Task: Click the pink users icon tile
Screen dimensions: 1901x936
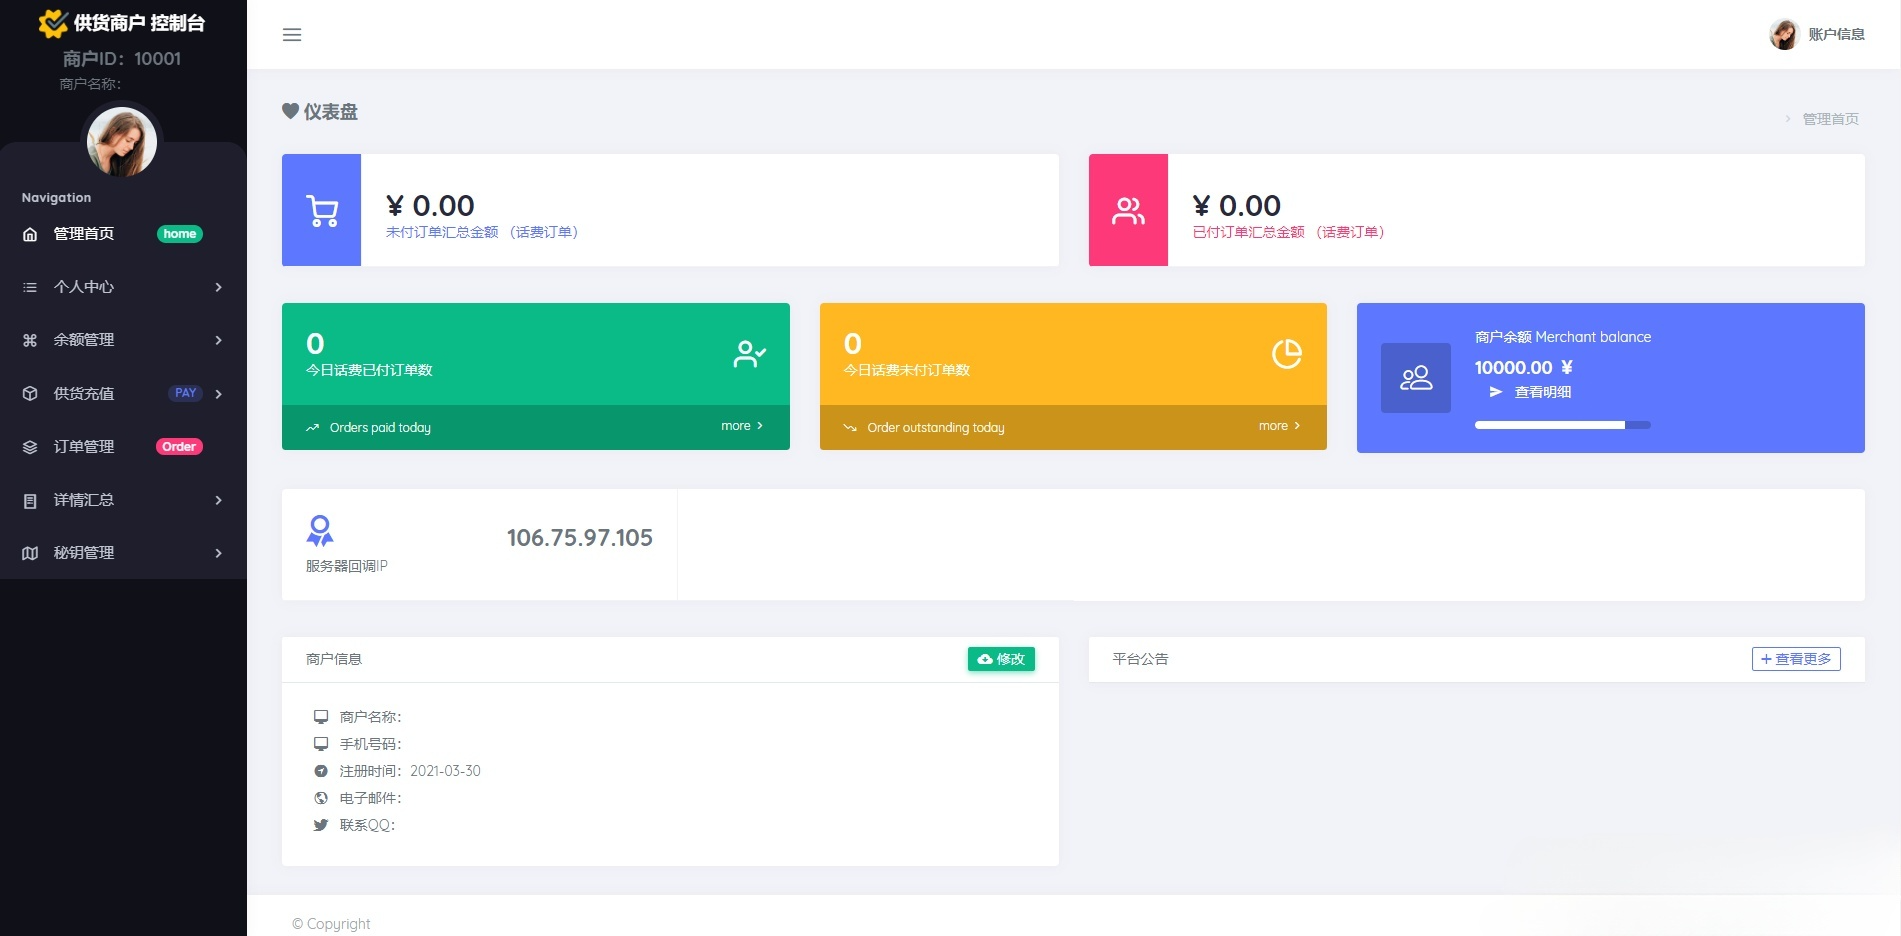Action: (1128, 210)
